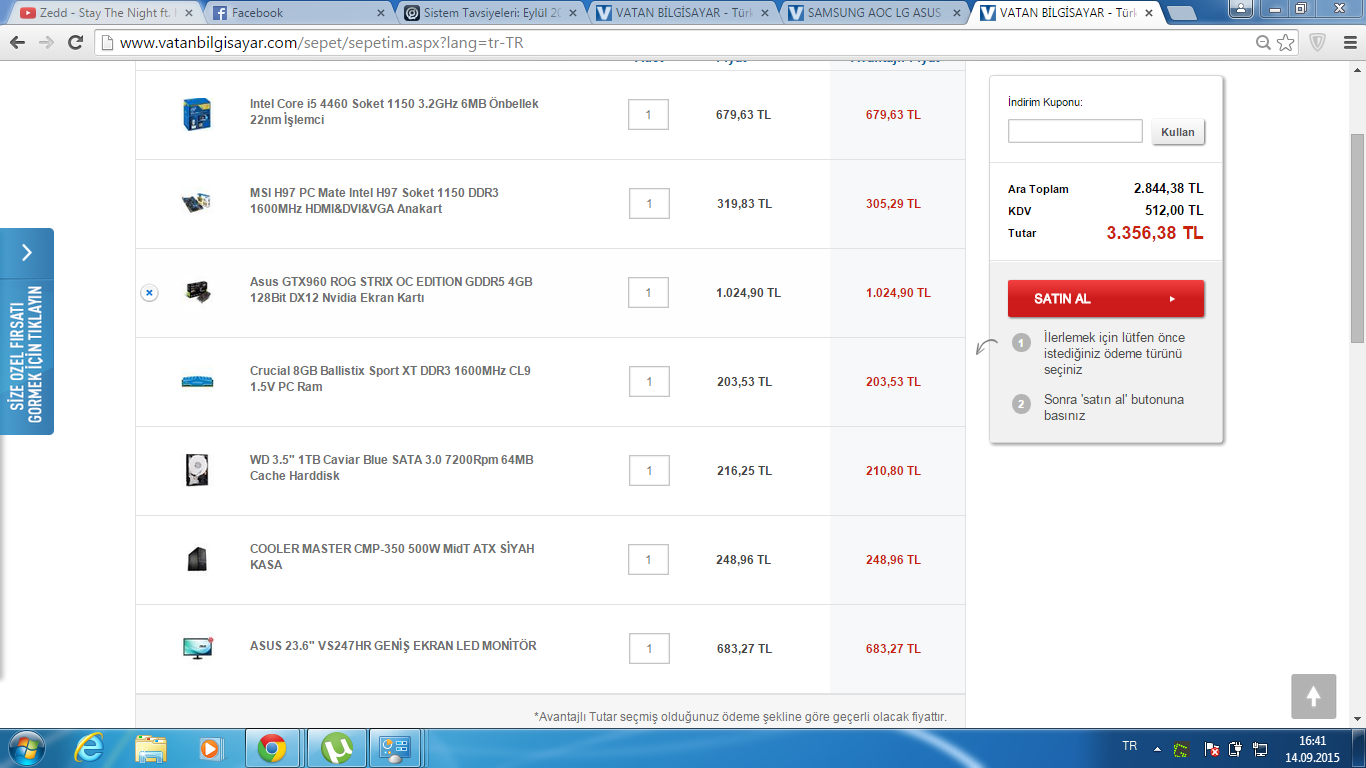Screen dimensions: 1366x768
Task: Click quantity box for MSI H97 row
Action: [649, 204]
